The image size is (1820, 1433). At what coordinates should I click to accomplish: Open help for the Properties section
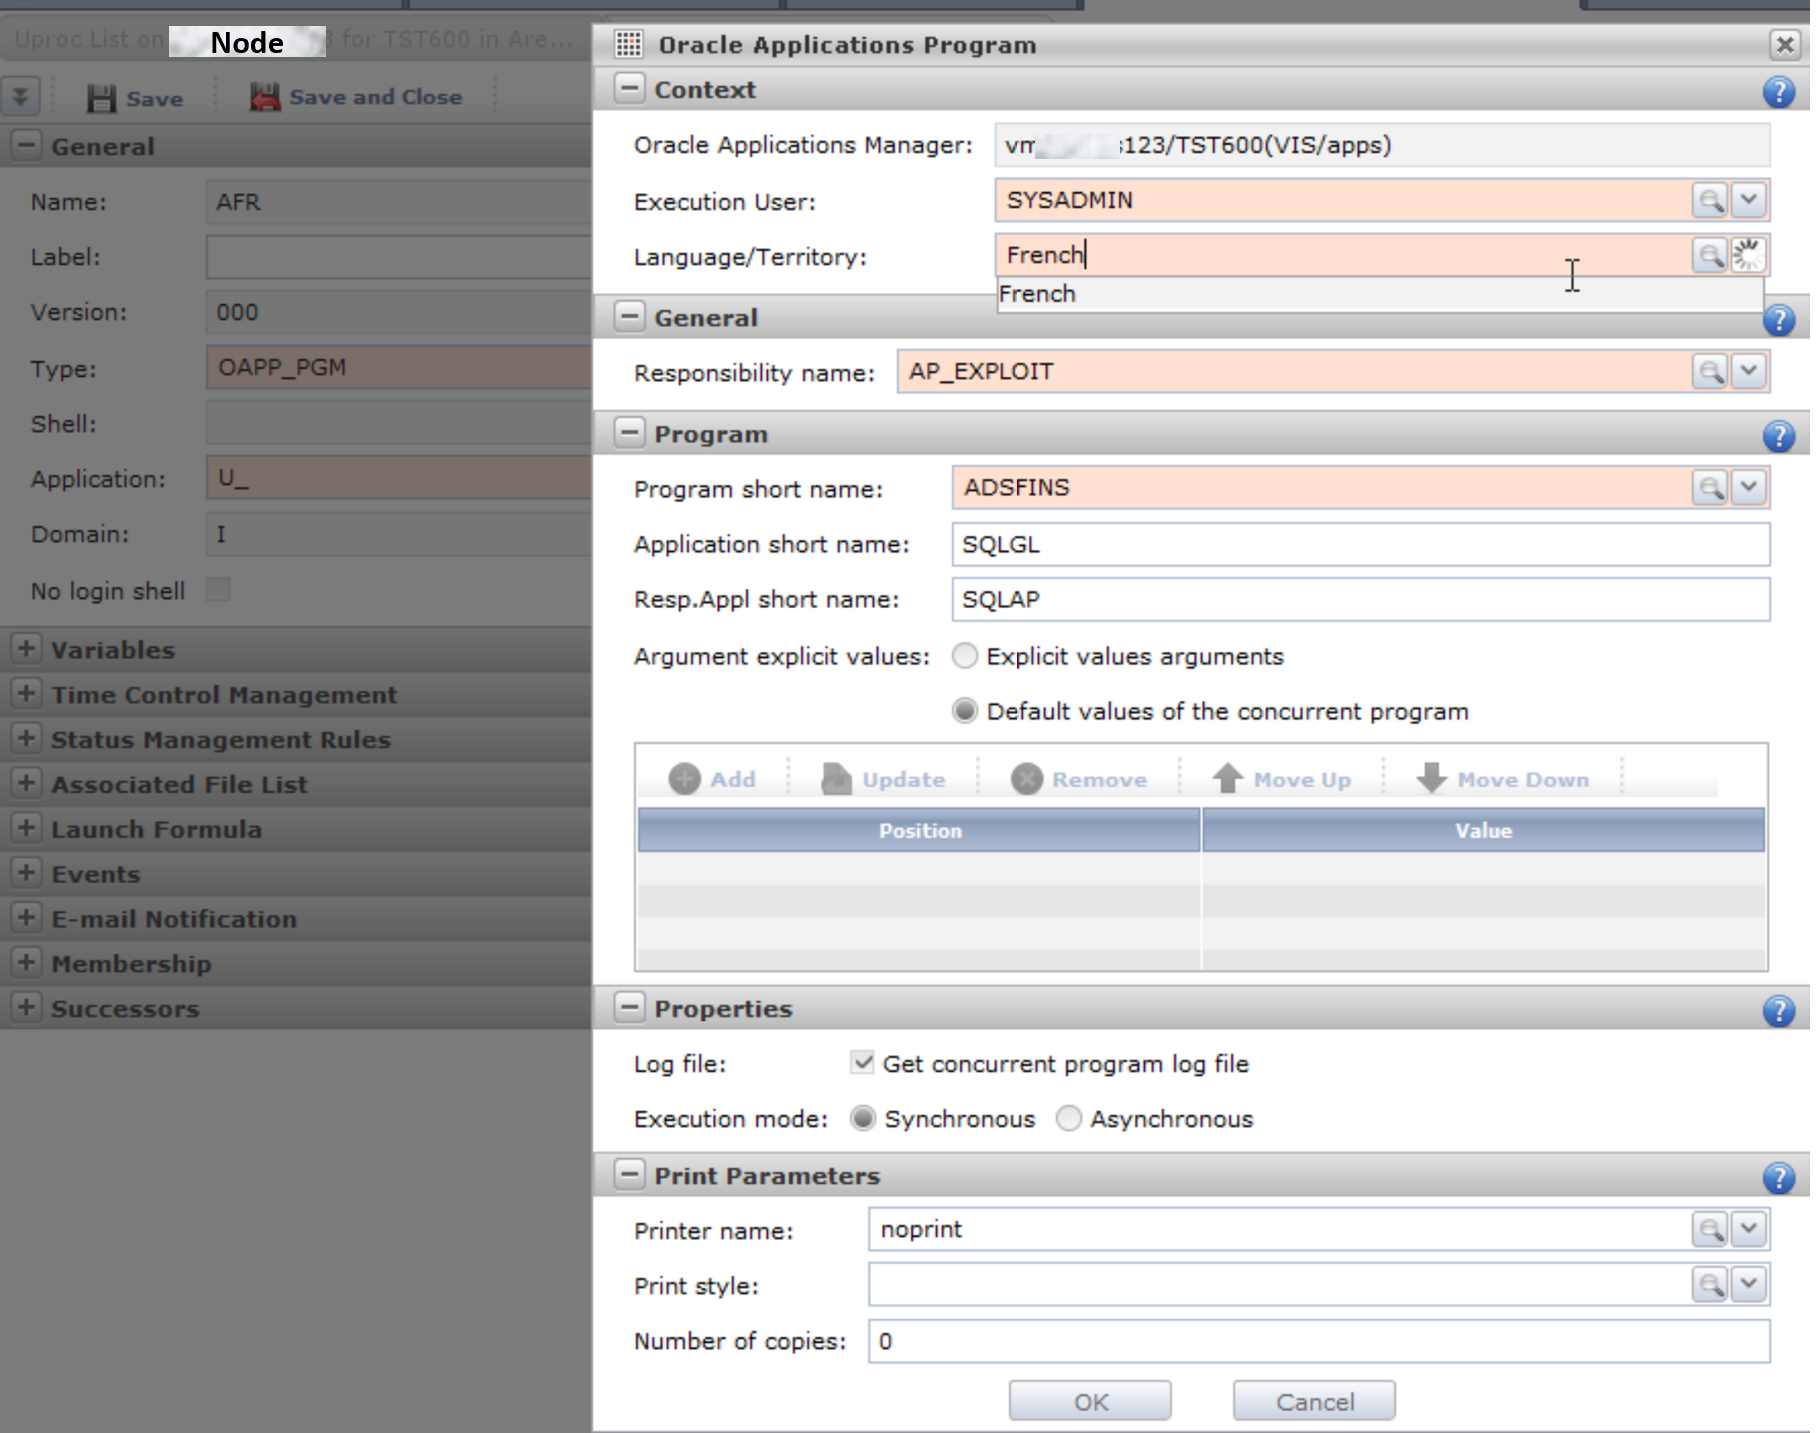coord(1778,1011)
